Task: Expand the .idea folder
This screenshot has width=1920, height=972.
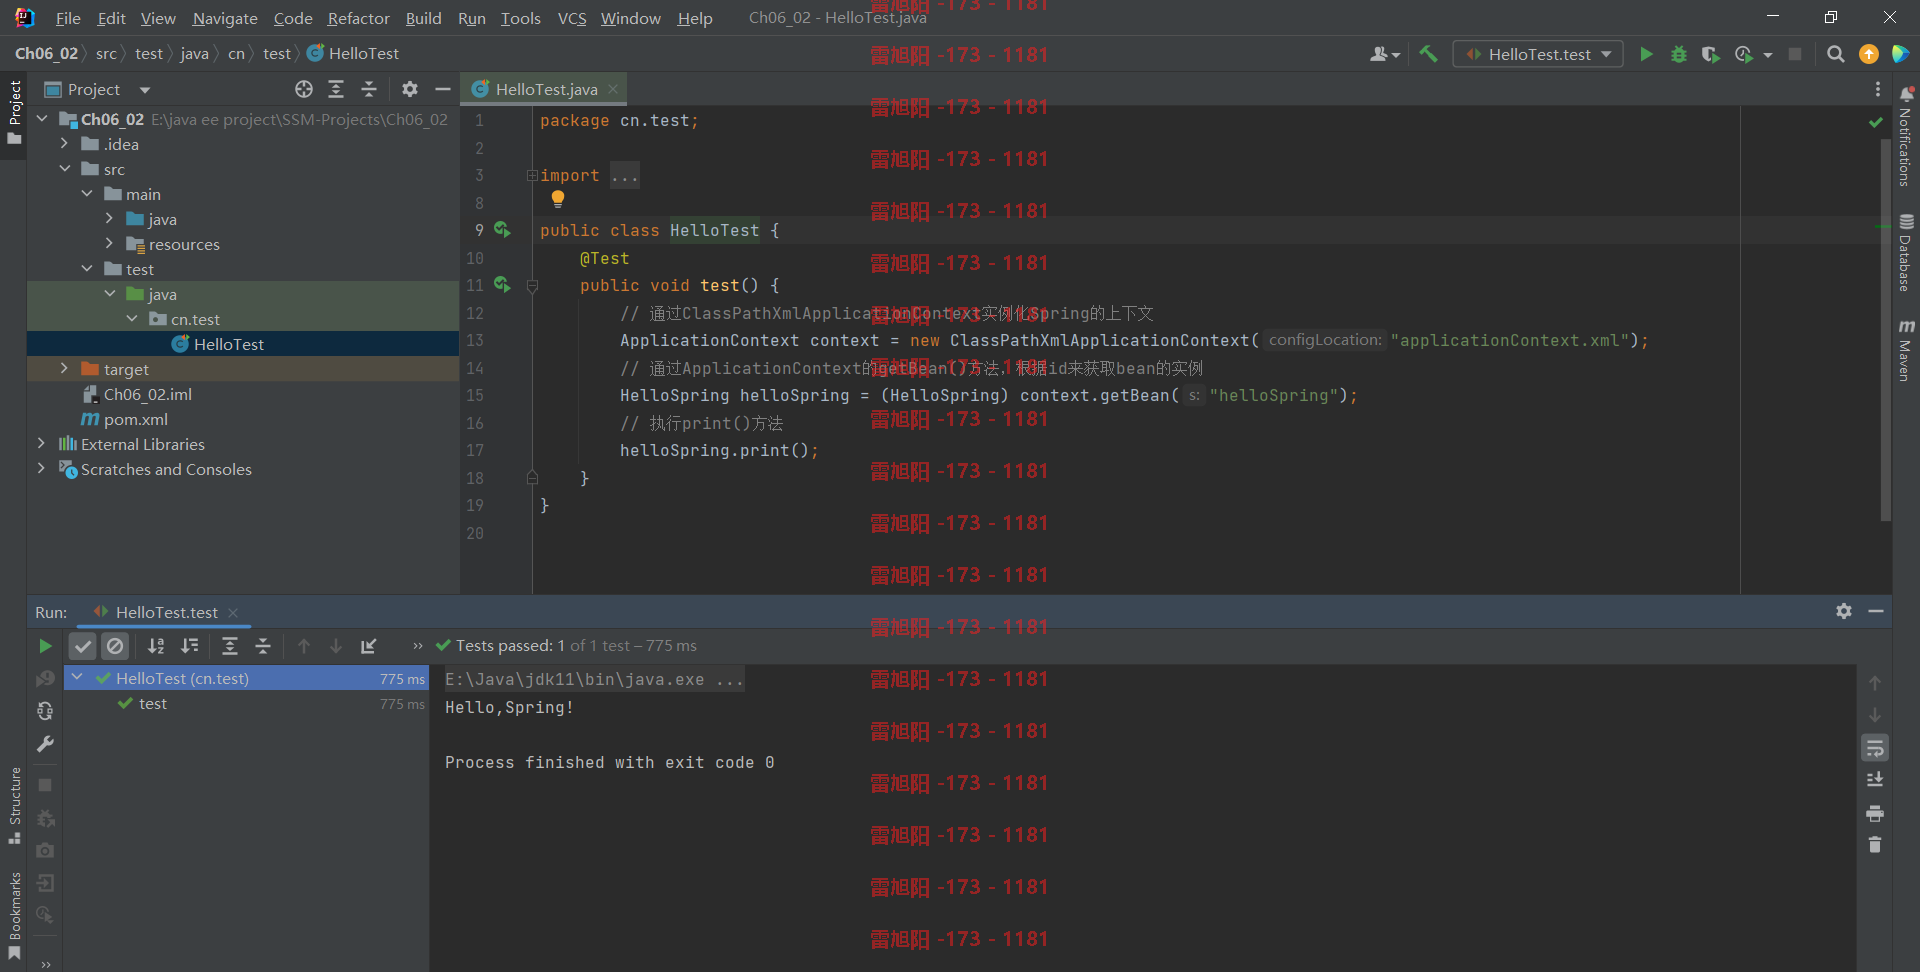Action: point(64,144)
